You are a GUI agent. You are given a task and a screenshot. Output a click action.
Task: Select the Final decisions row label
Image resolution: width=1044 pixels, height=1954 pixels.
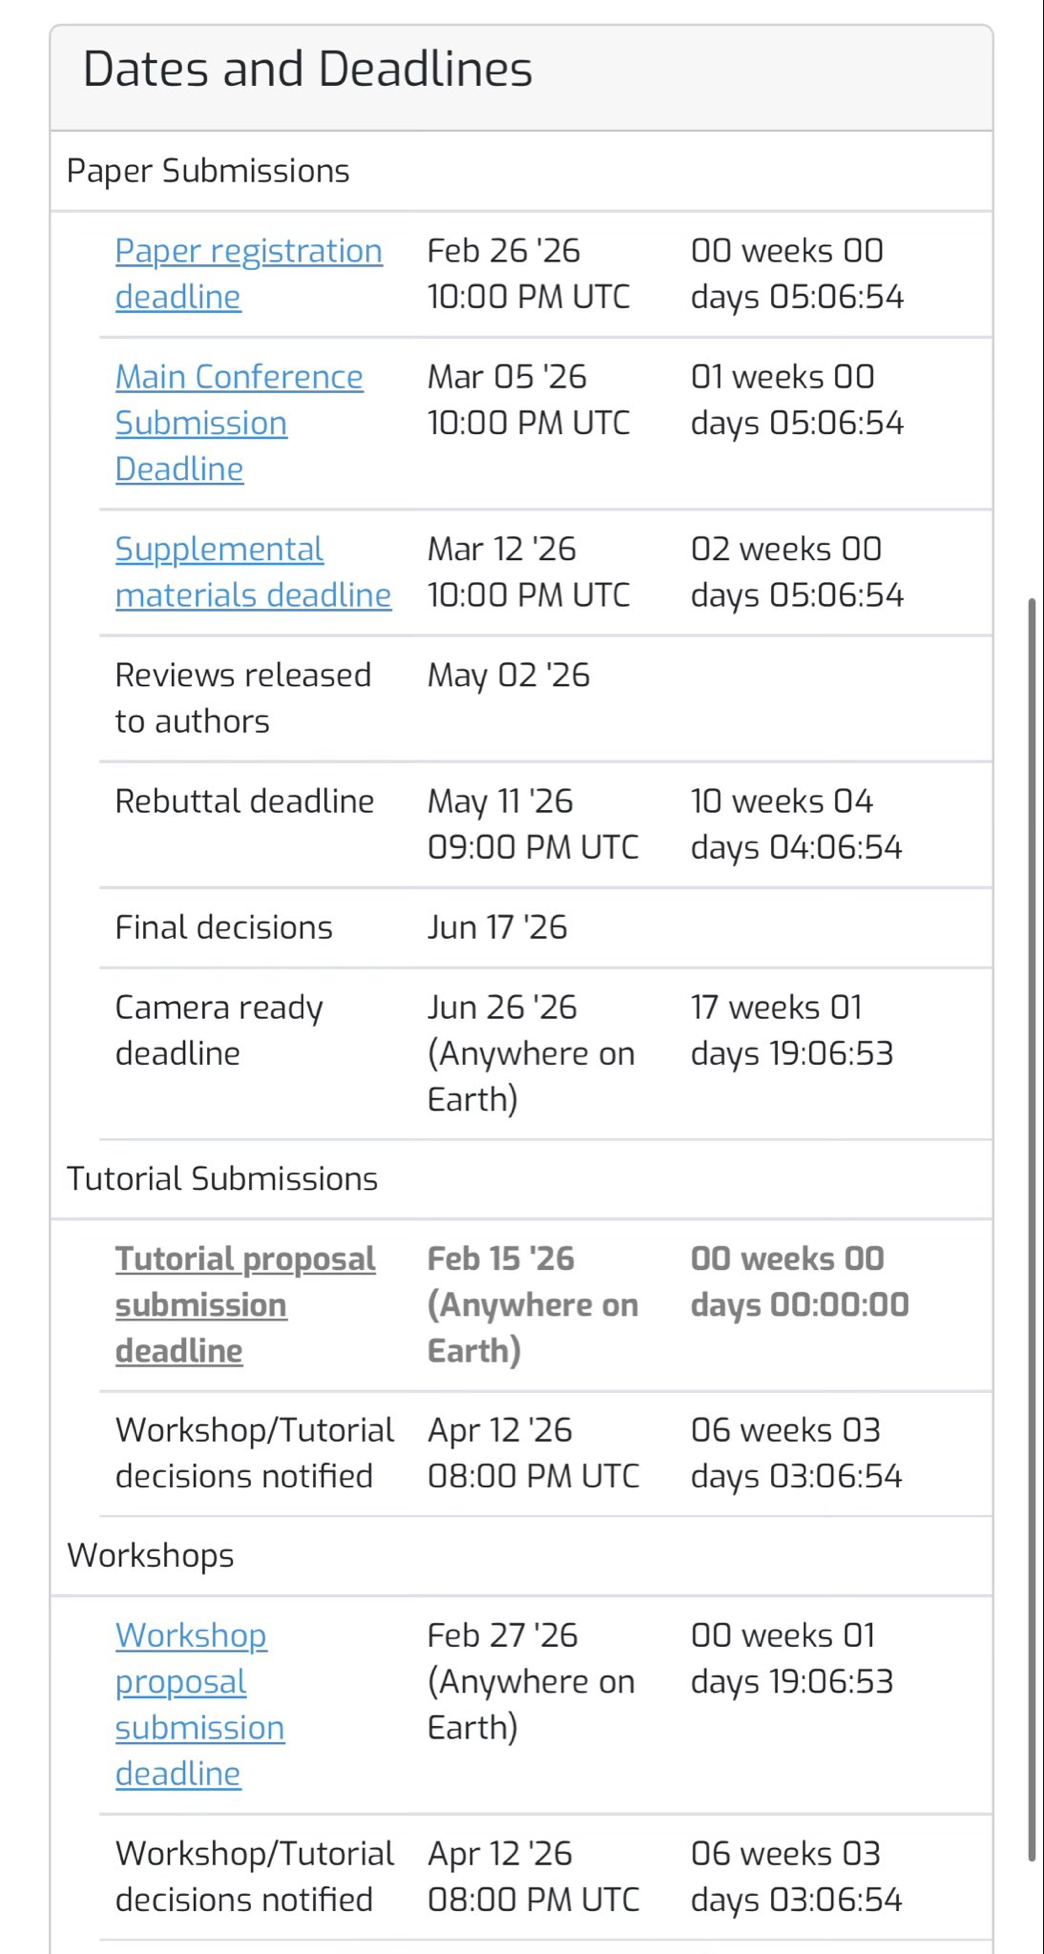pos(223,928)
